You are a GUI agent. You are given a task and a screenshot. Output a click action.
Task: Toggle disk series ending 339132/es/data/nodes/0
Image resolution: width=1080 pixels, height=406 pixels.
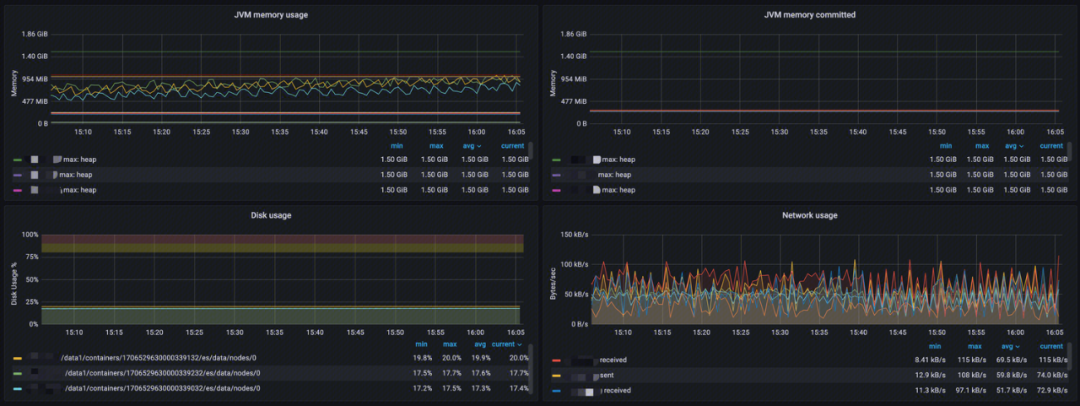(158, 358)
